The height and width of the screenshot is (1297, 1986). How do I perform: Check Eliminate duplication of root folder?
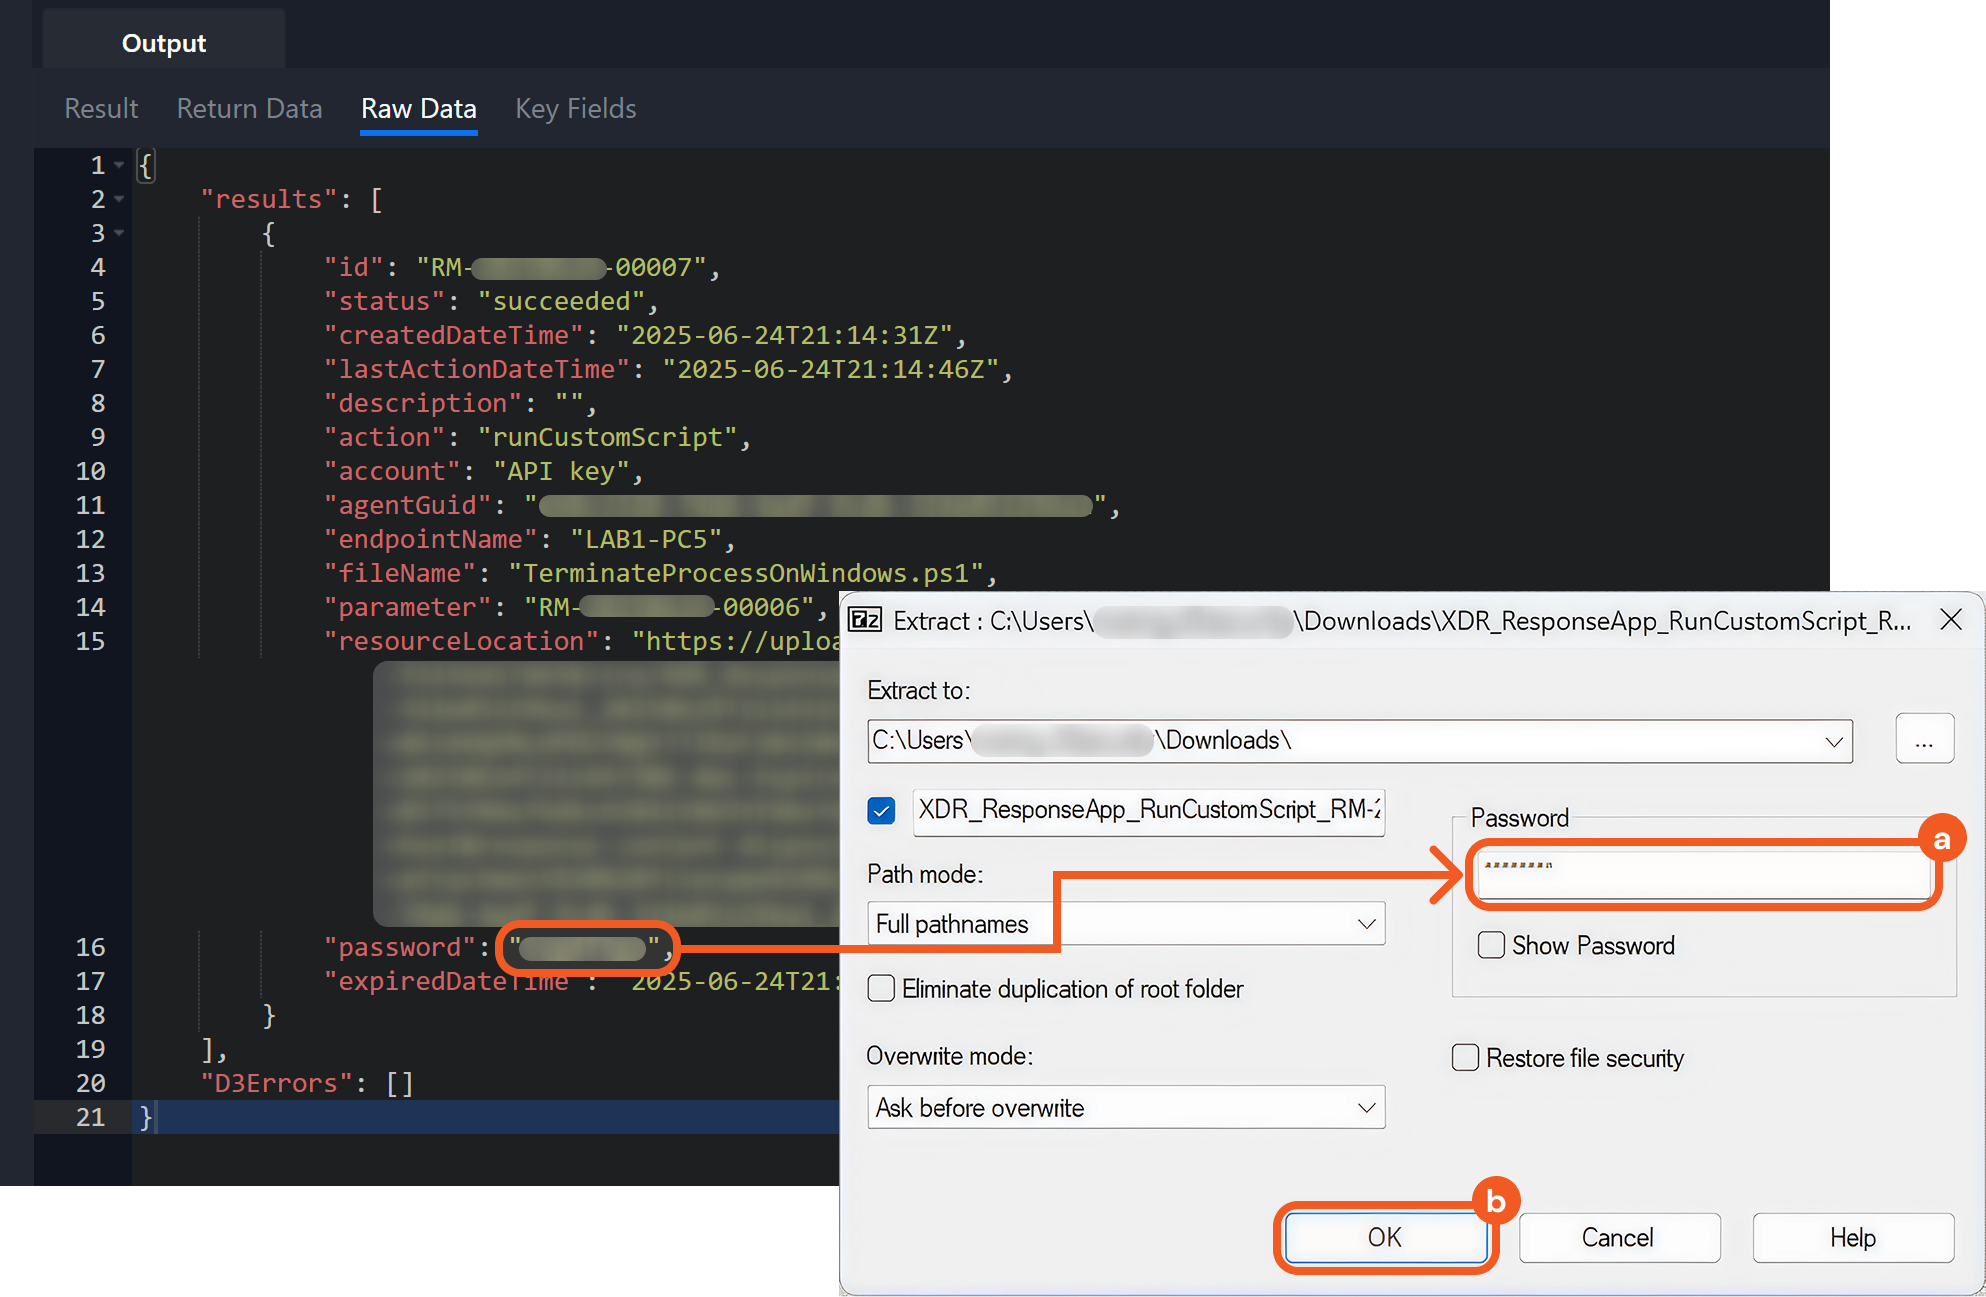point(881,989)
